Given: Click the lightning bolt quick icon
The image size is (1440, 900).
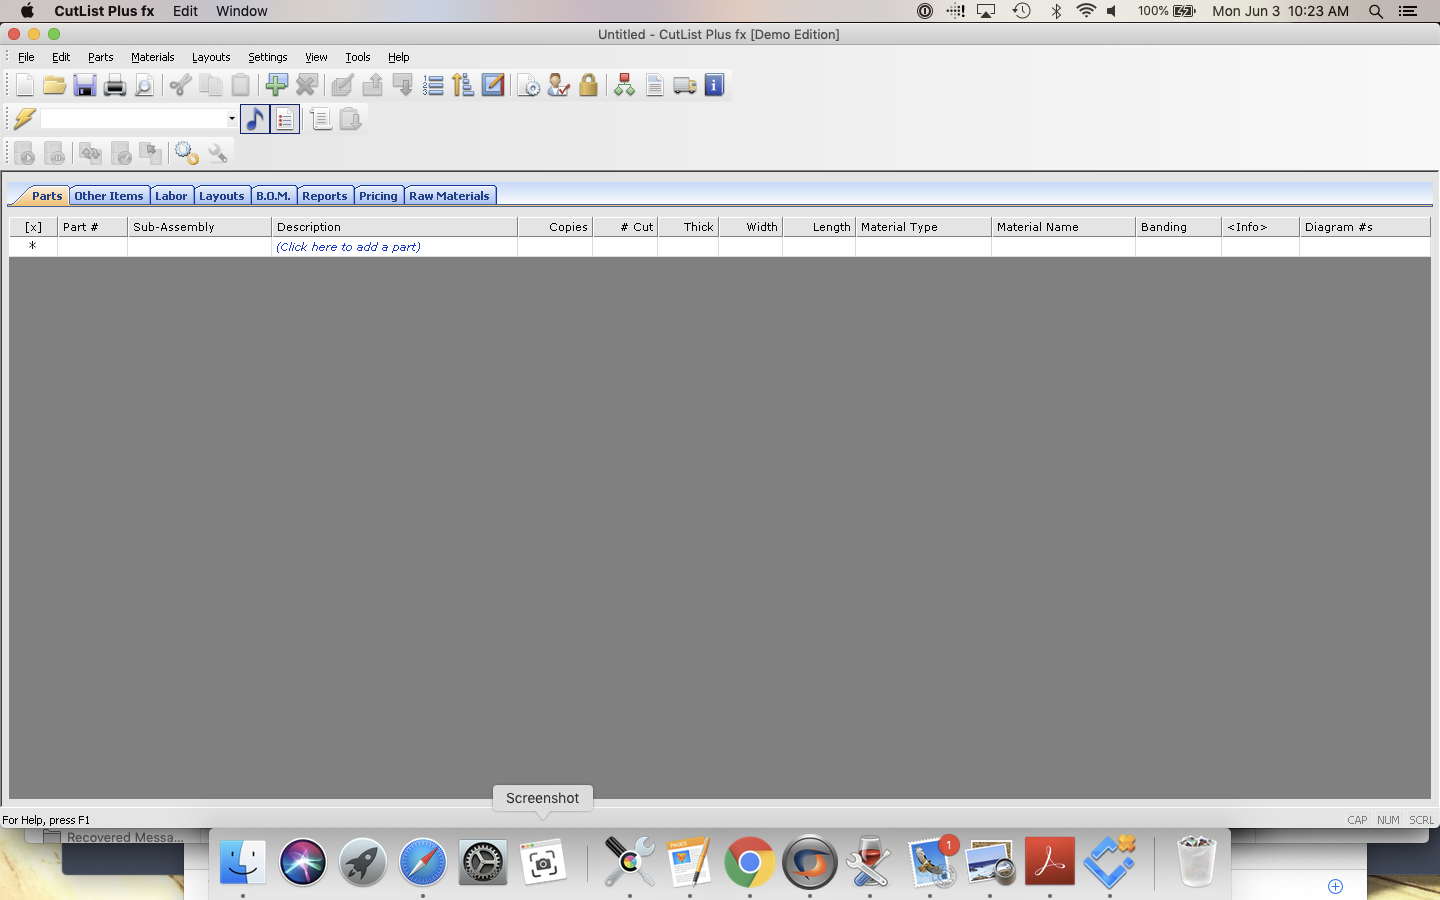Looking at the screenshot, I should coord(25,119).
